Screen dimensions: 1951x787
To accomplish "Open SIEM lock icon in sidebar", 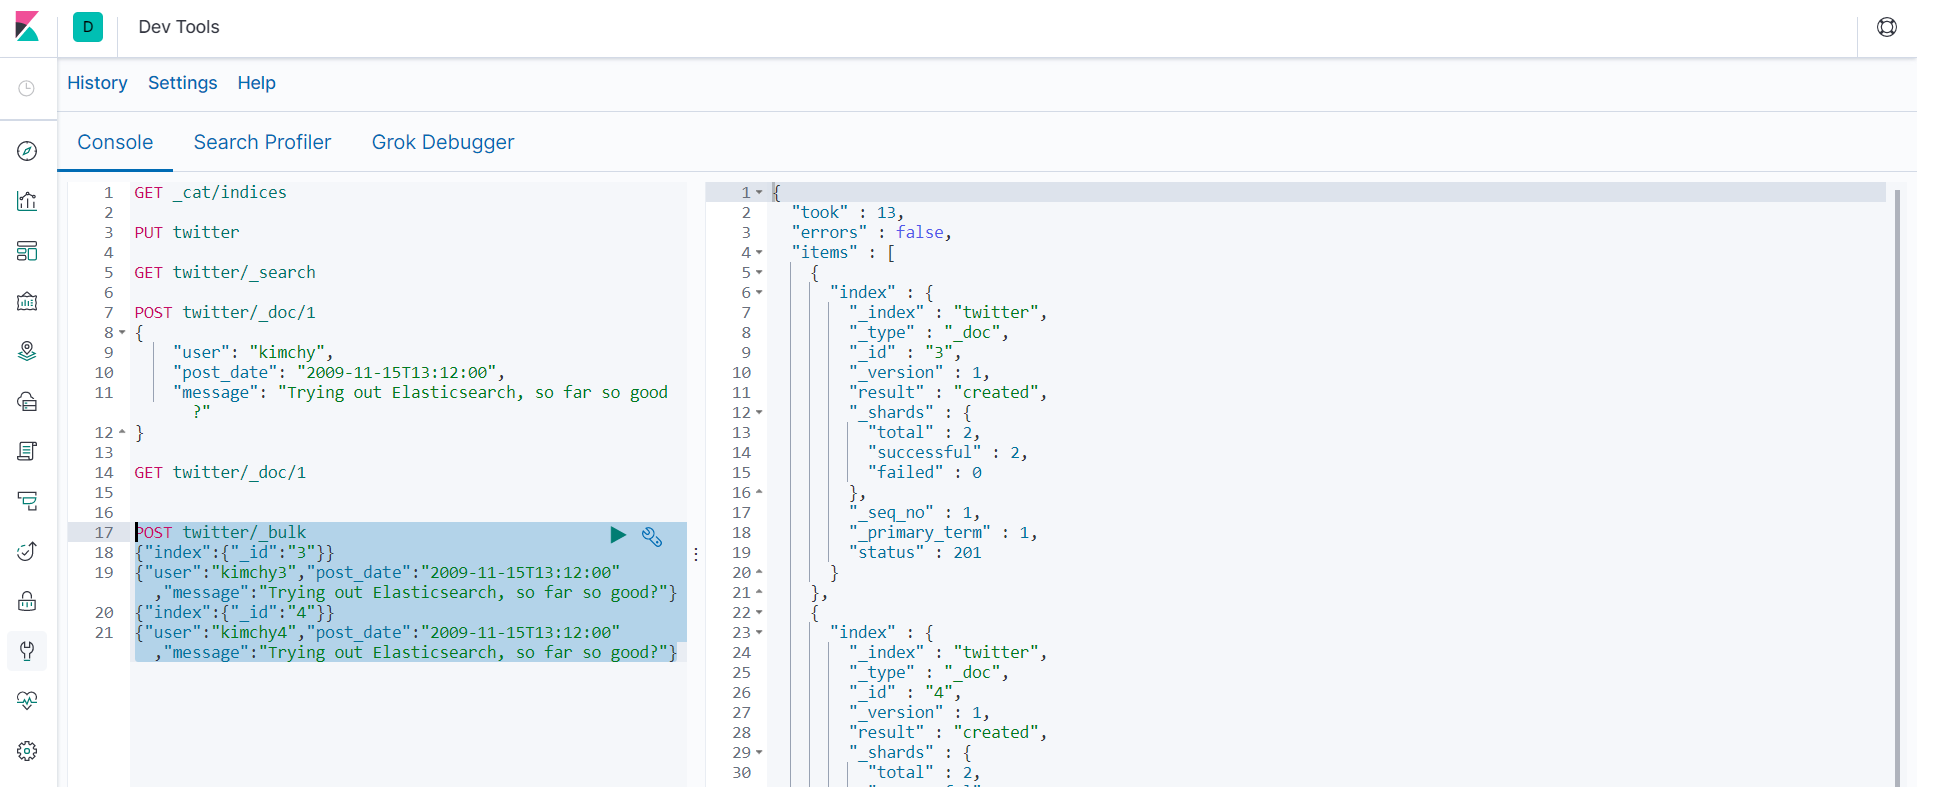I will pos(27,601).
